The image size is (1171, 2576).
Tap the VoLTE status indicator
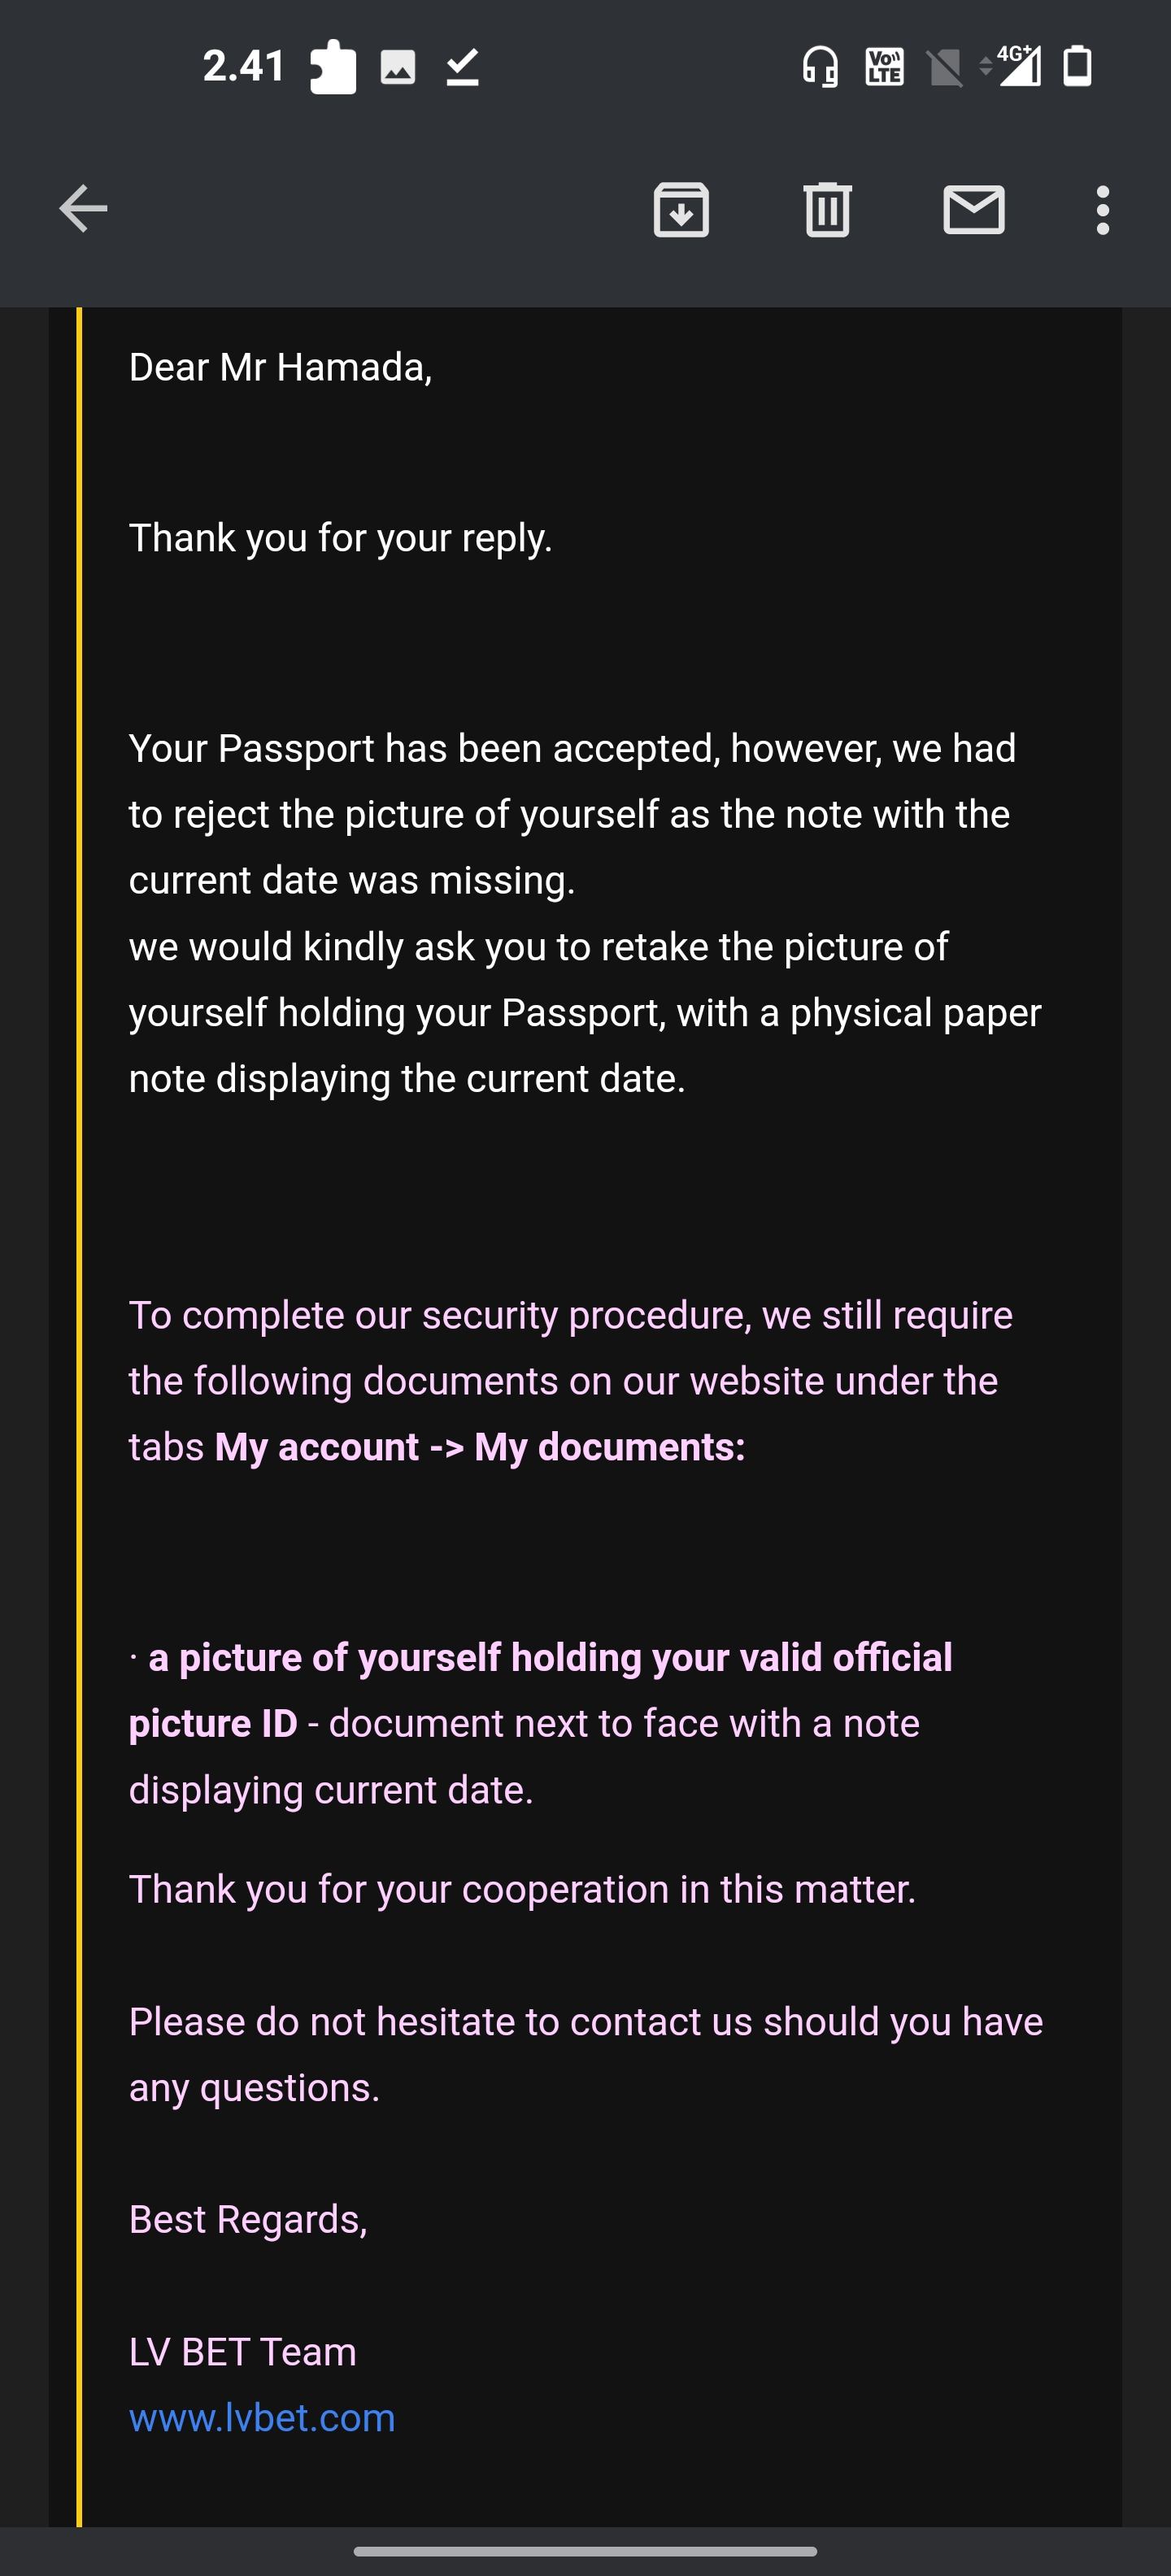point(884,67)
